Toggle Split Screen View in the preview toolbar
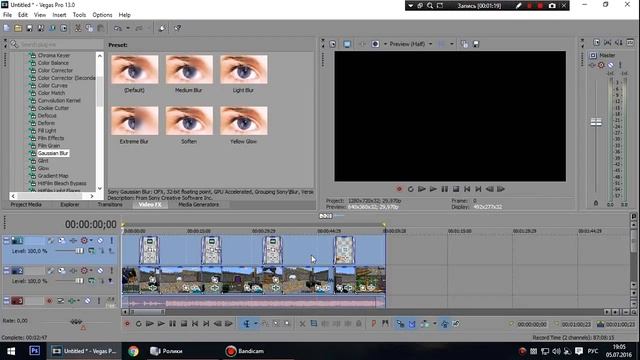Screen dimensions: 640x360 [x=376, y=44]
